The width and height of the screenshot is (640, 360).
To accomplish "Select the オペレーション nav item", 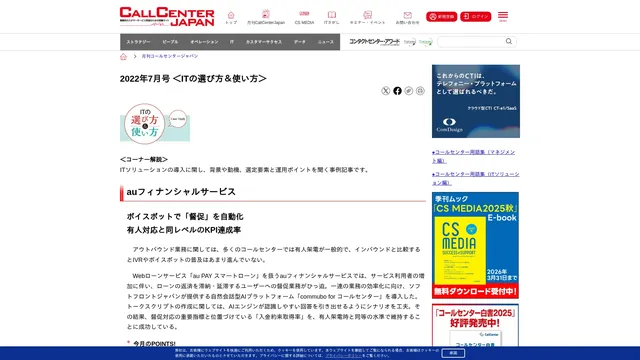I will tap(204, 42).
